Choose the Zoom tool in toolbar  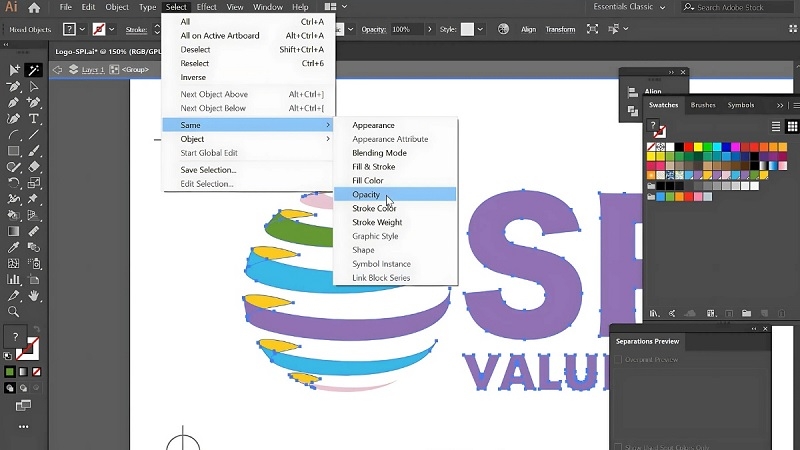click(13, 311)
